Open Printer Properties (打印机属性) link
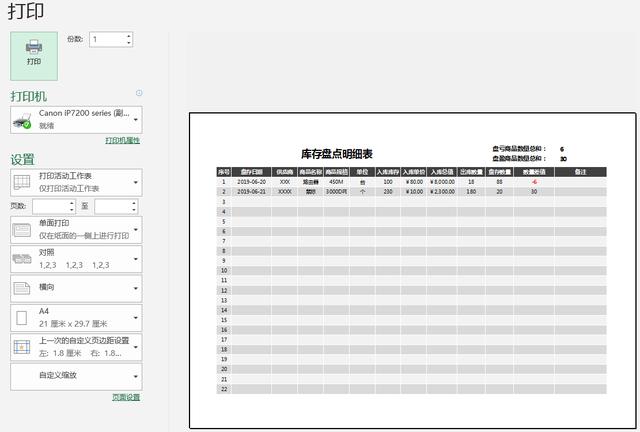The image size is (640, 432). (122, 140)
